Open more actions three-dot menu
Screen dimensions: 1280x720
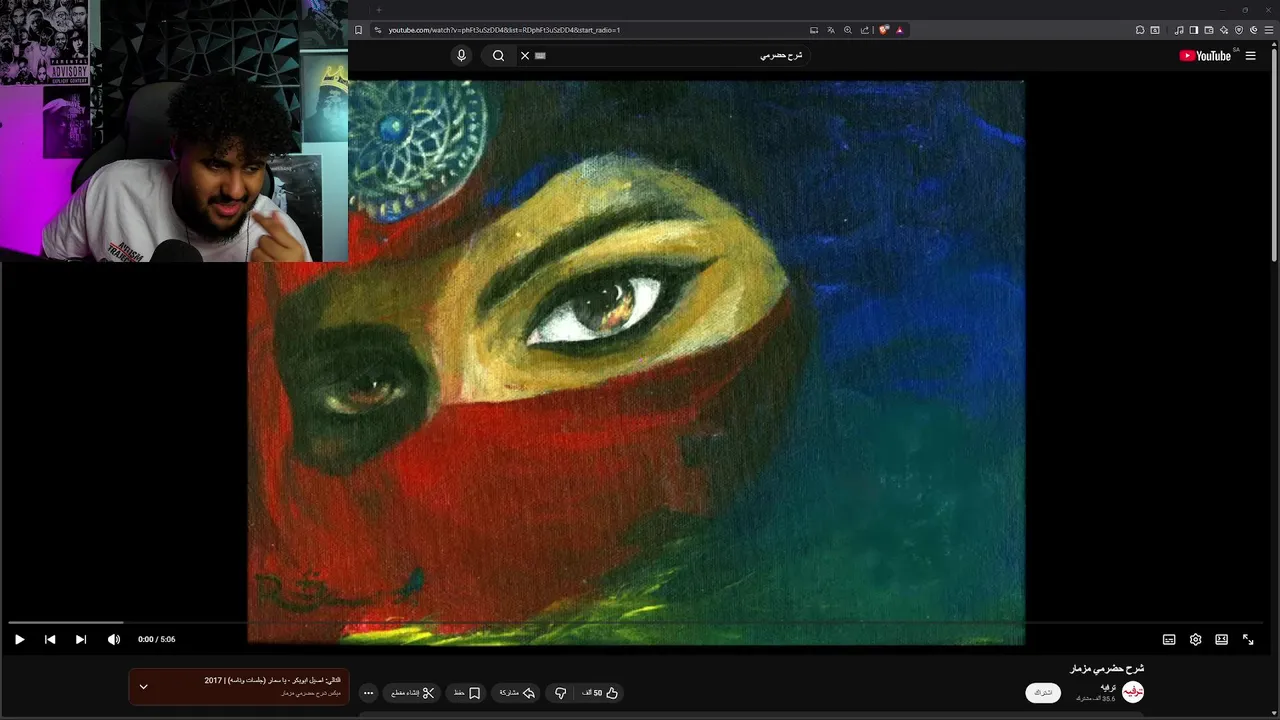pyautogui.click(x=368, y=693)
